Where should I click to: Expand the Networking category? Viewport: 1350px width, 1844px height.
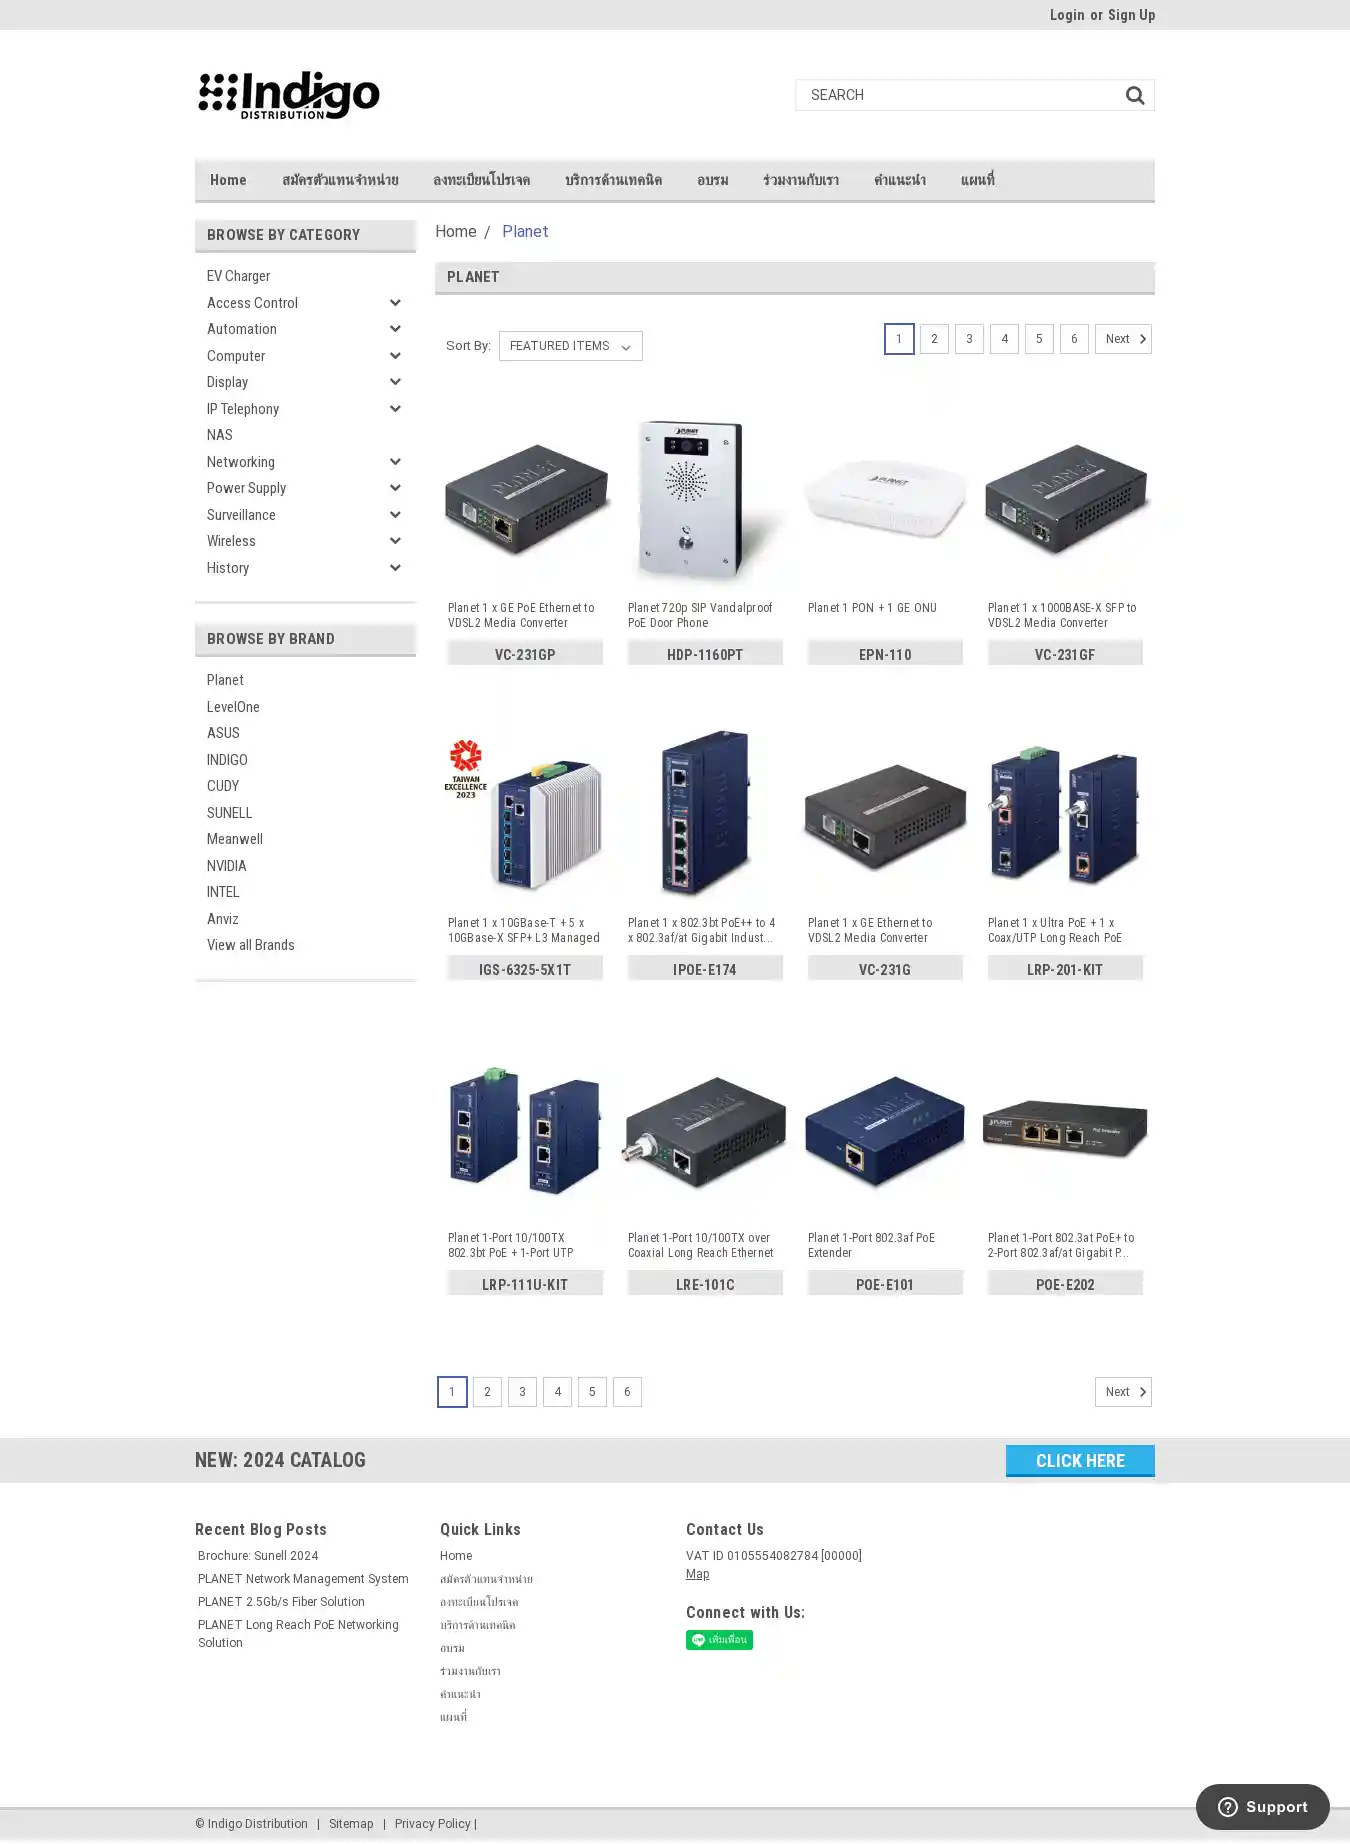click(x=395, y=462)
